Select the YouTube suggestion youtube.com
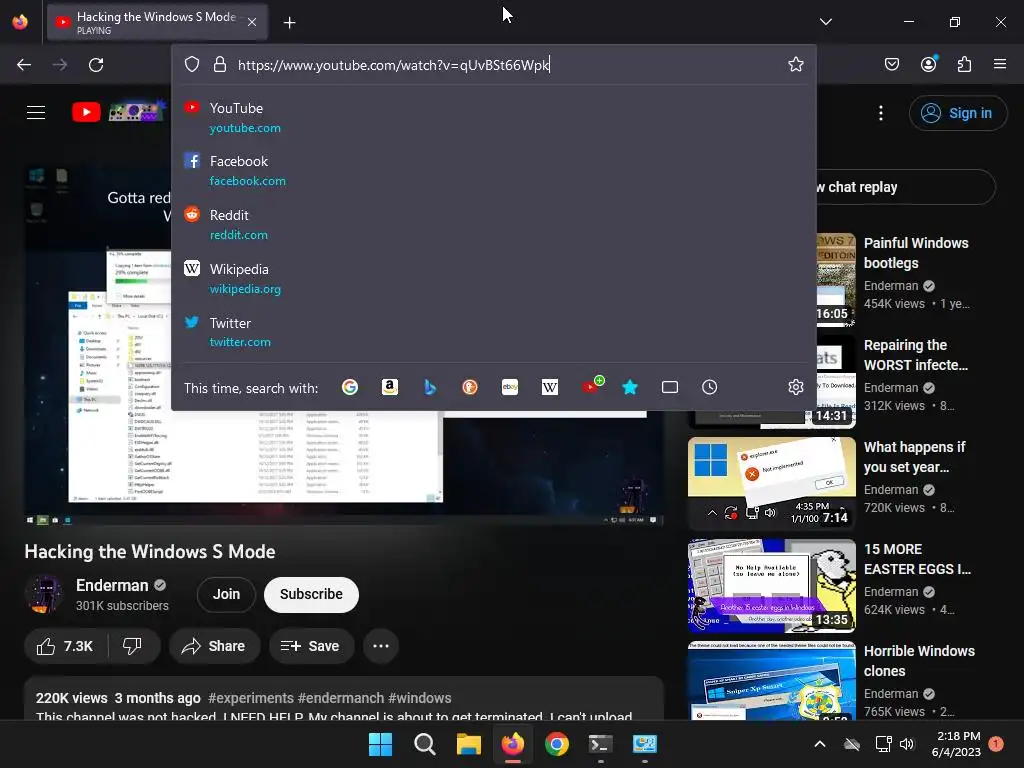The height and width of the screenshot is (768, 1024). point(494,118)
